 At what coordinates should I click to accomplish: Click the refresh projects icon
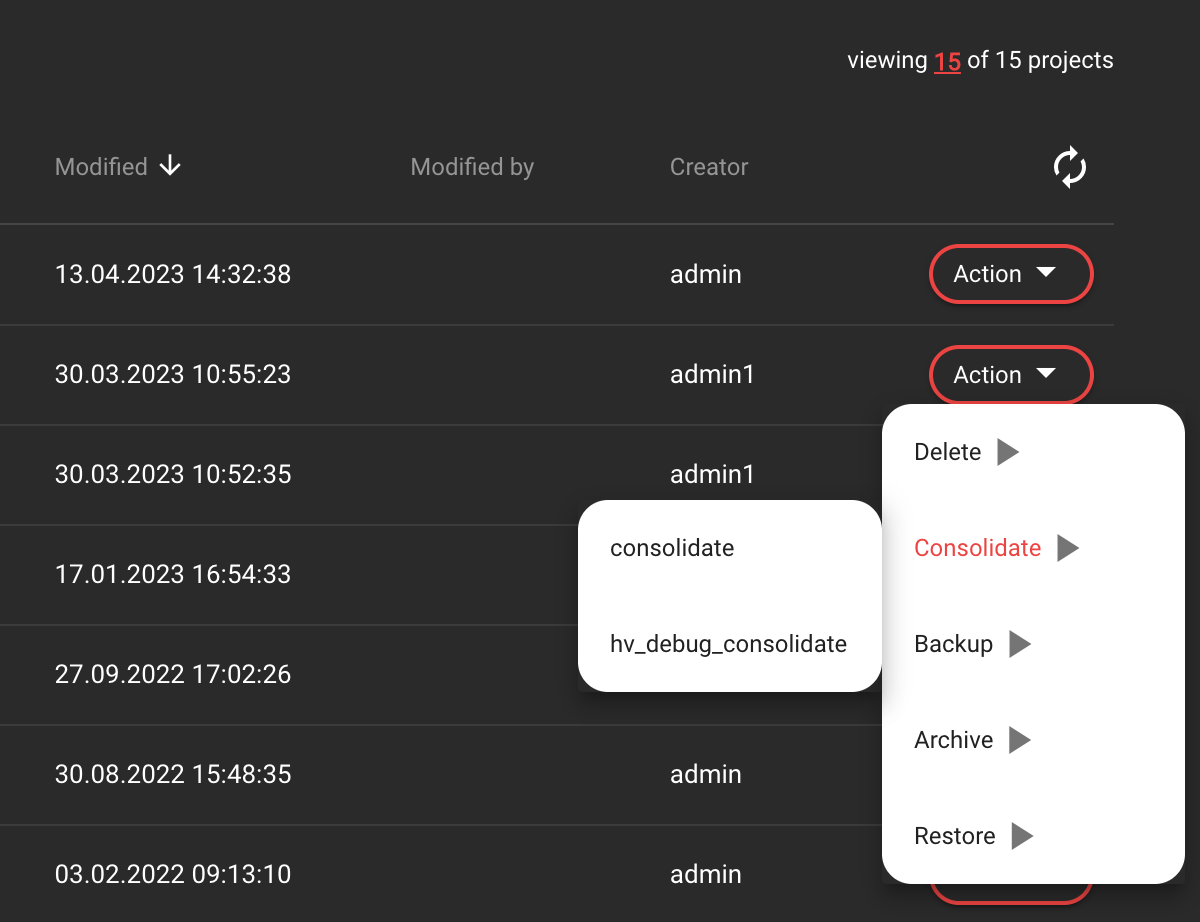1069,167
